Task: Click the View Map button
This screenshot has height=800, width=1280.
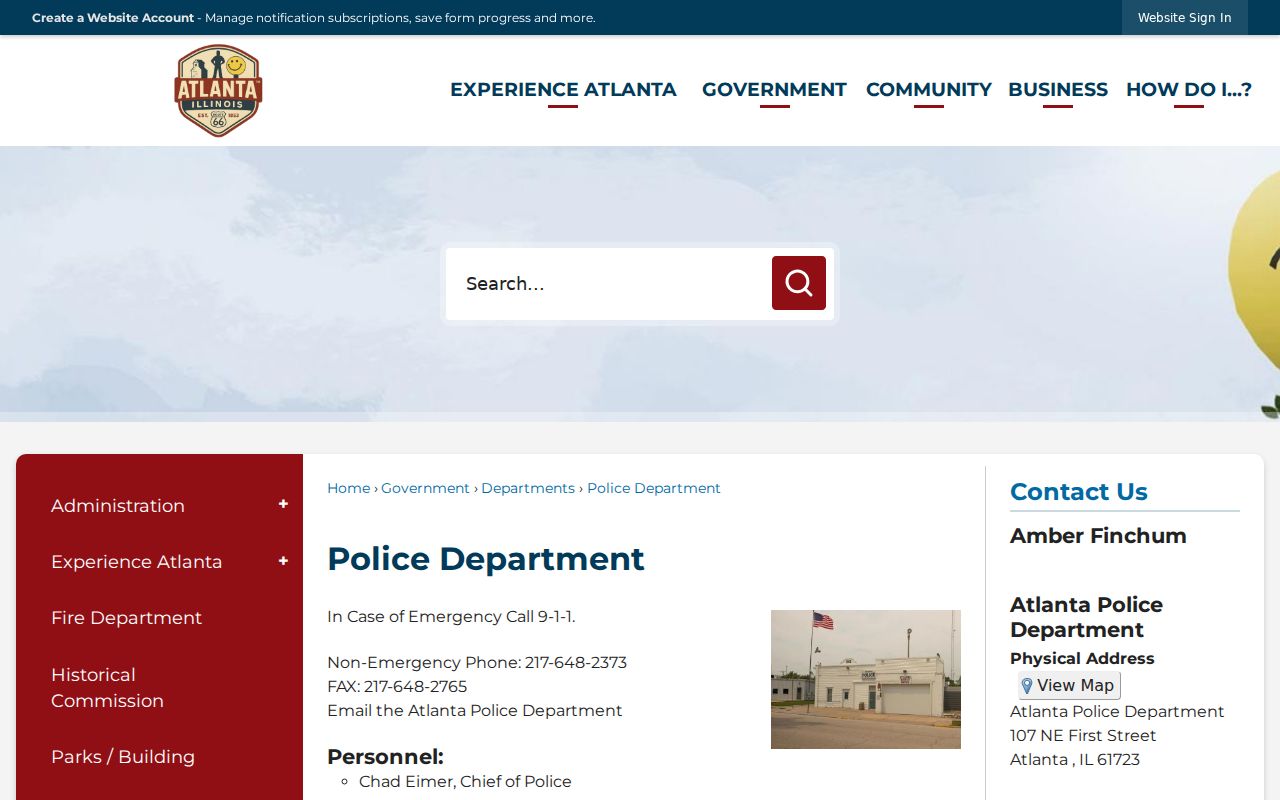Action: click(x=1070, y=686)
